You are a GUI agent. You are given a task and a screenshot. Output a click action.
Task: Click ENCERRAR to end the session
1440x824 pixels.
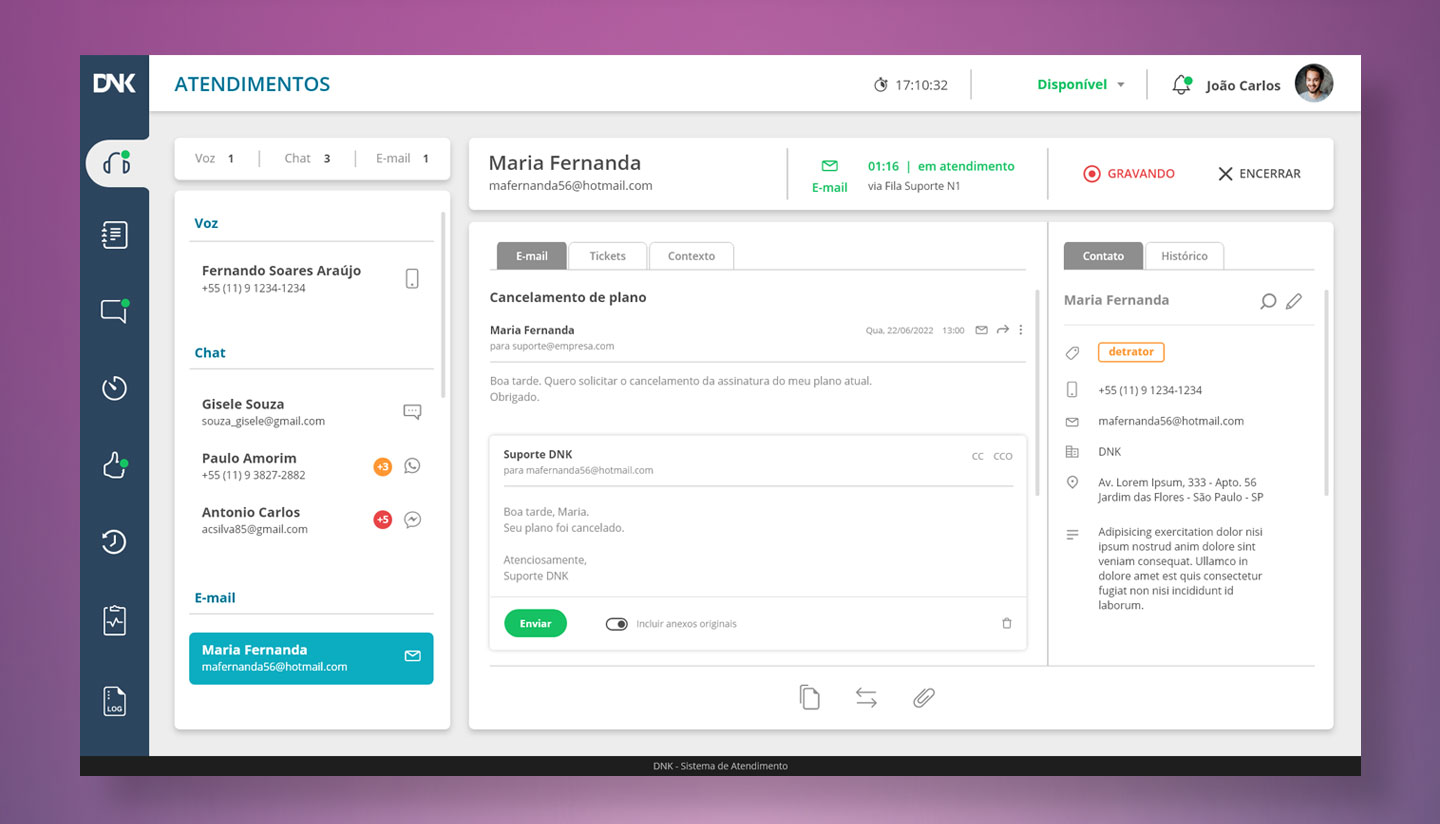1259,174
